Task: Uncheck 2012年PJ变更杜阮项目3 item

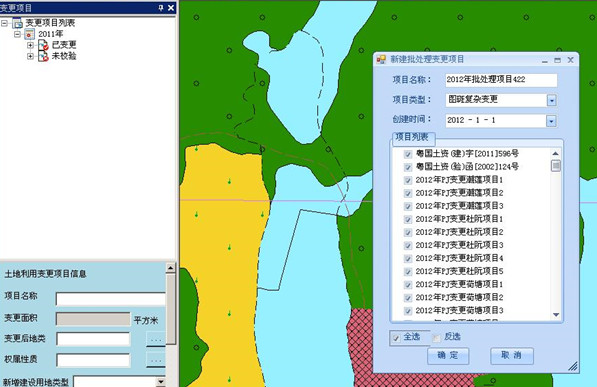Action: tap(408, 246)
